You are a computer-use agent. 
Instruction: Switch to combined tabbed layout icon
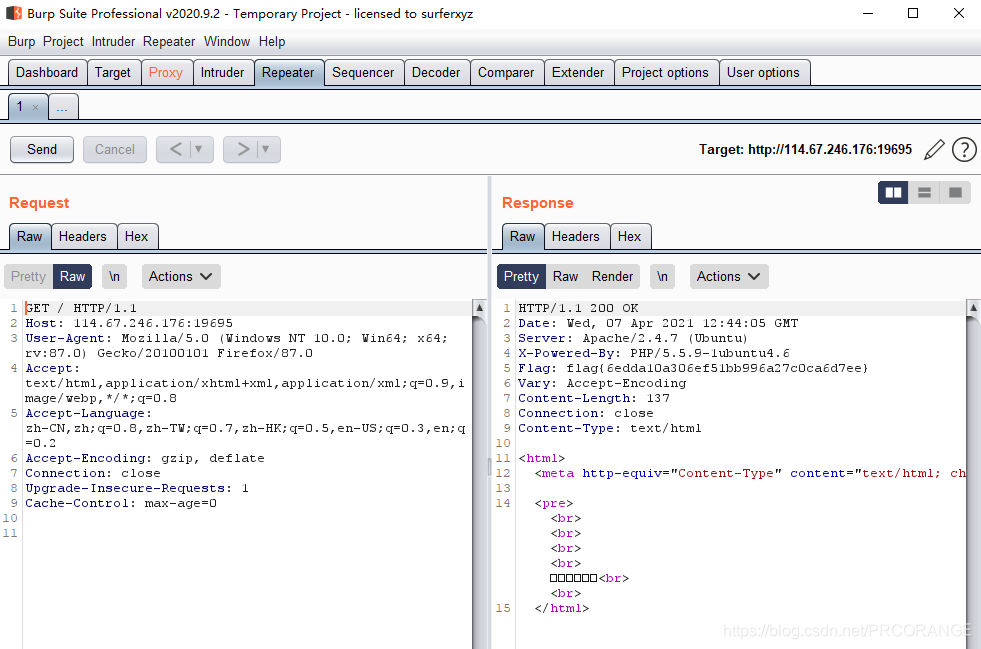point(955,193)
